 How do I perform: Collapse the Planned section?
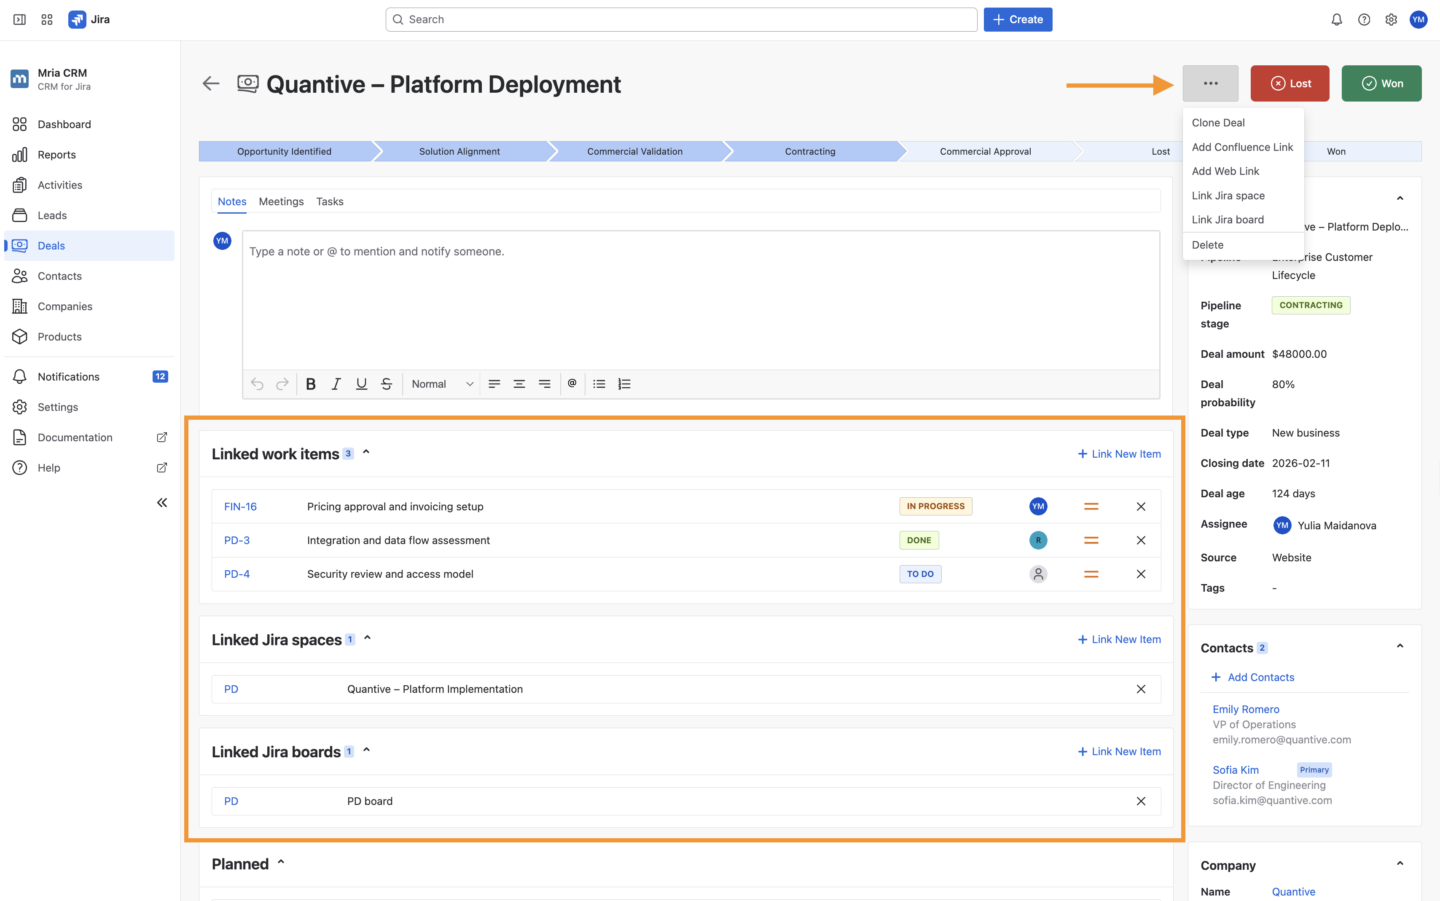click(x=280, y=861)
